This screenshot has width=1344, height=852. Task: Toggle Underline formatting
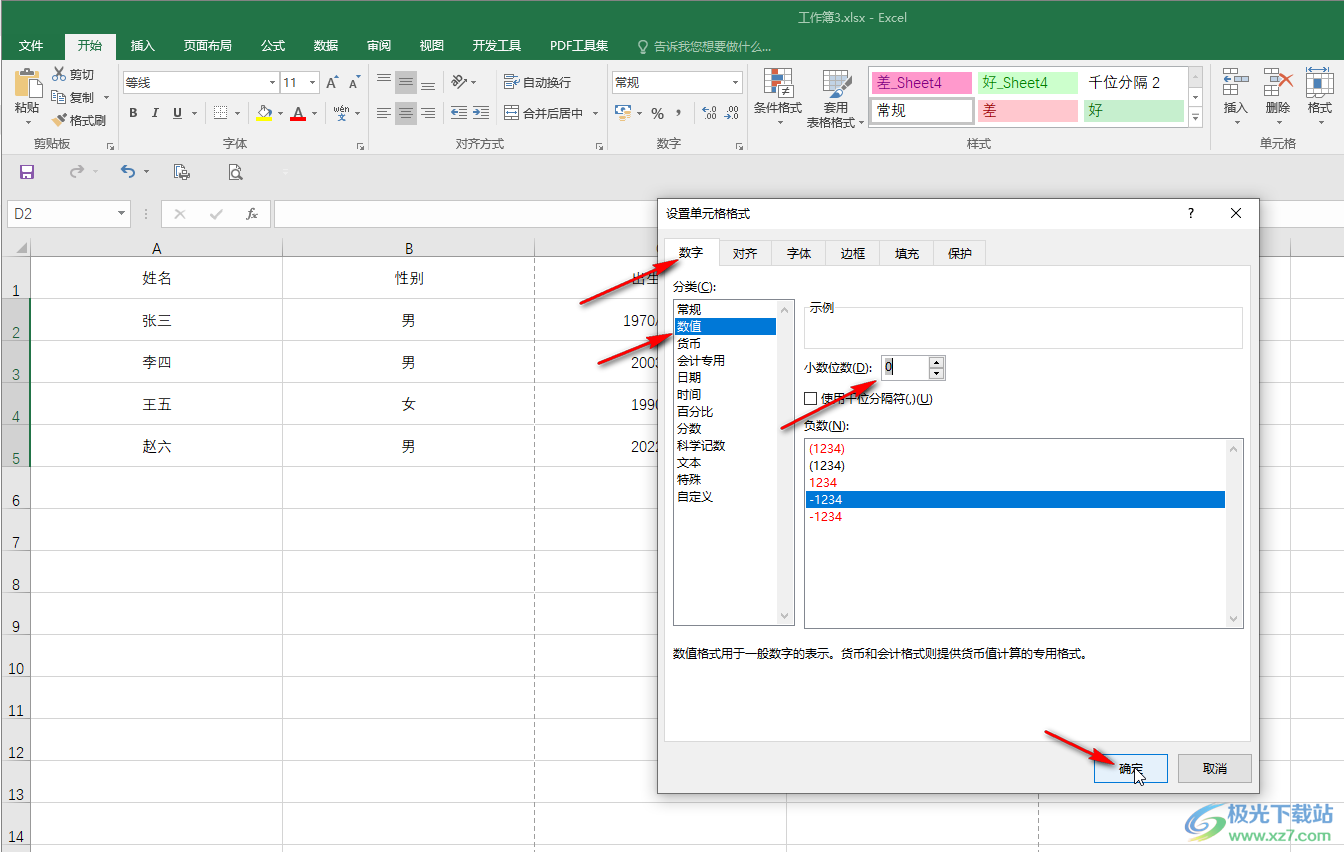(x=177, y=113)
